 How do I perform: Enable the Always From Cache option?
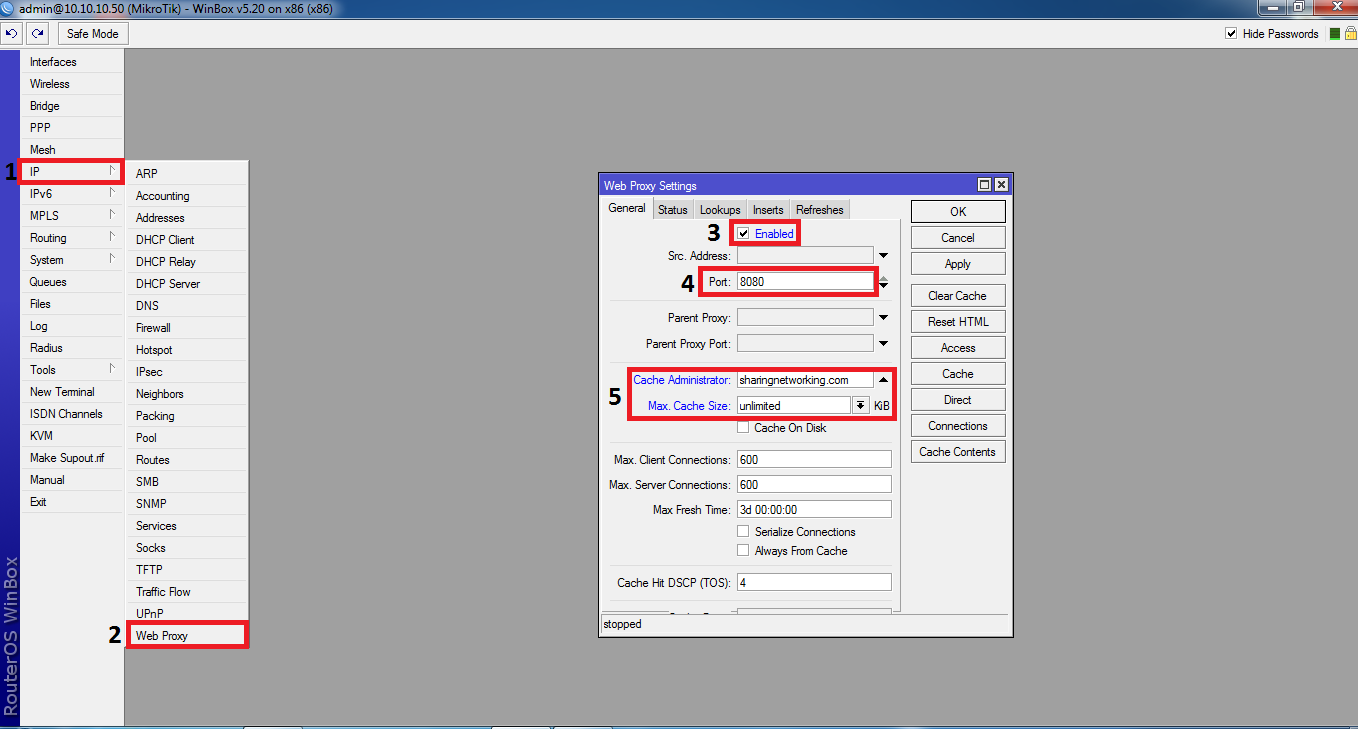pyautogui.click(x=742, y=550)
